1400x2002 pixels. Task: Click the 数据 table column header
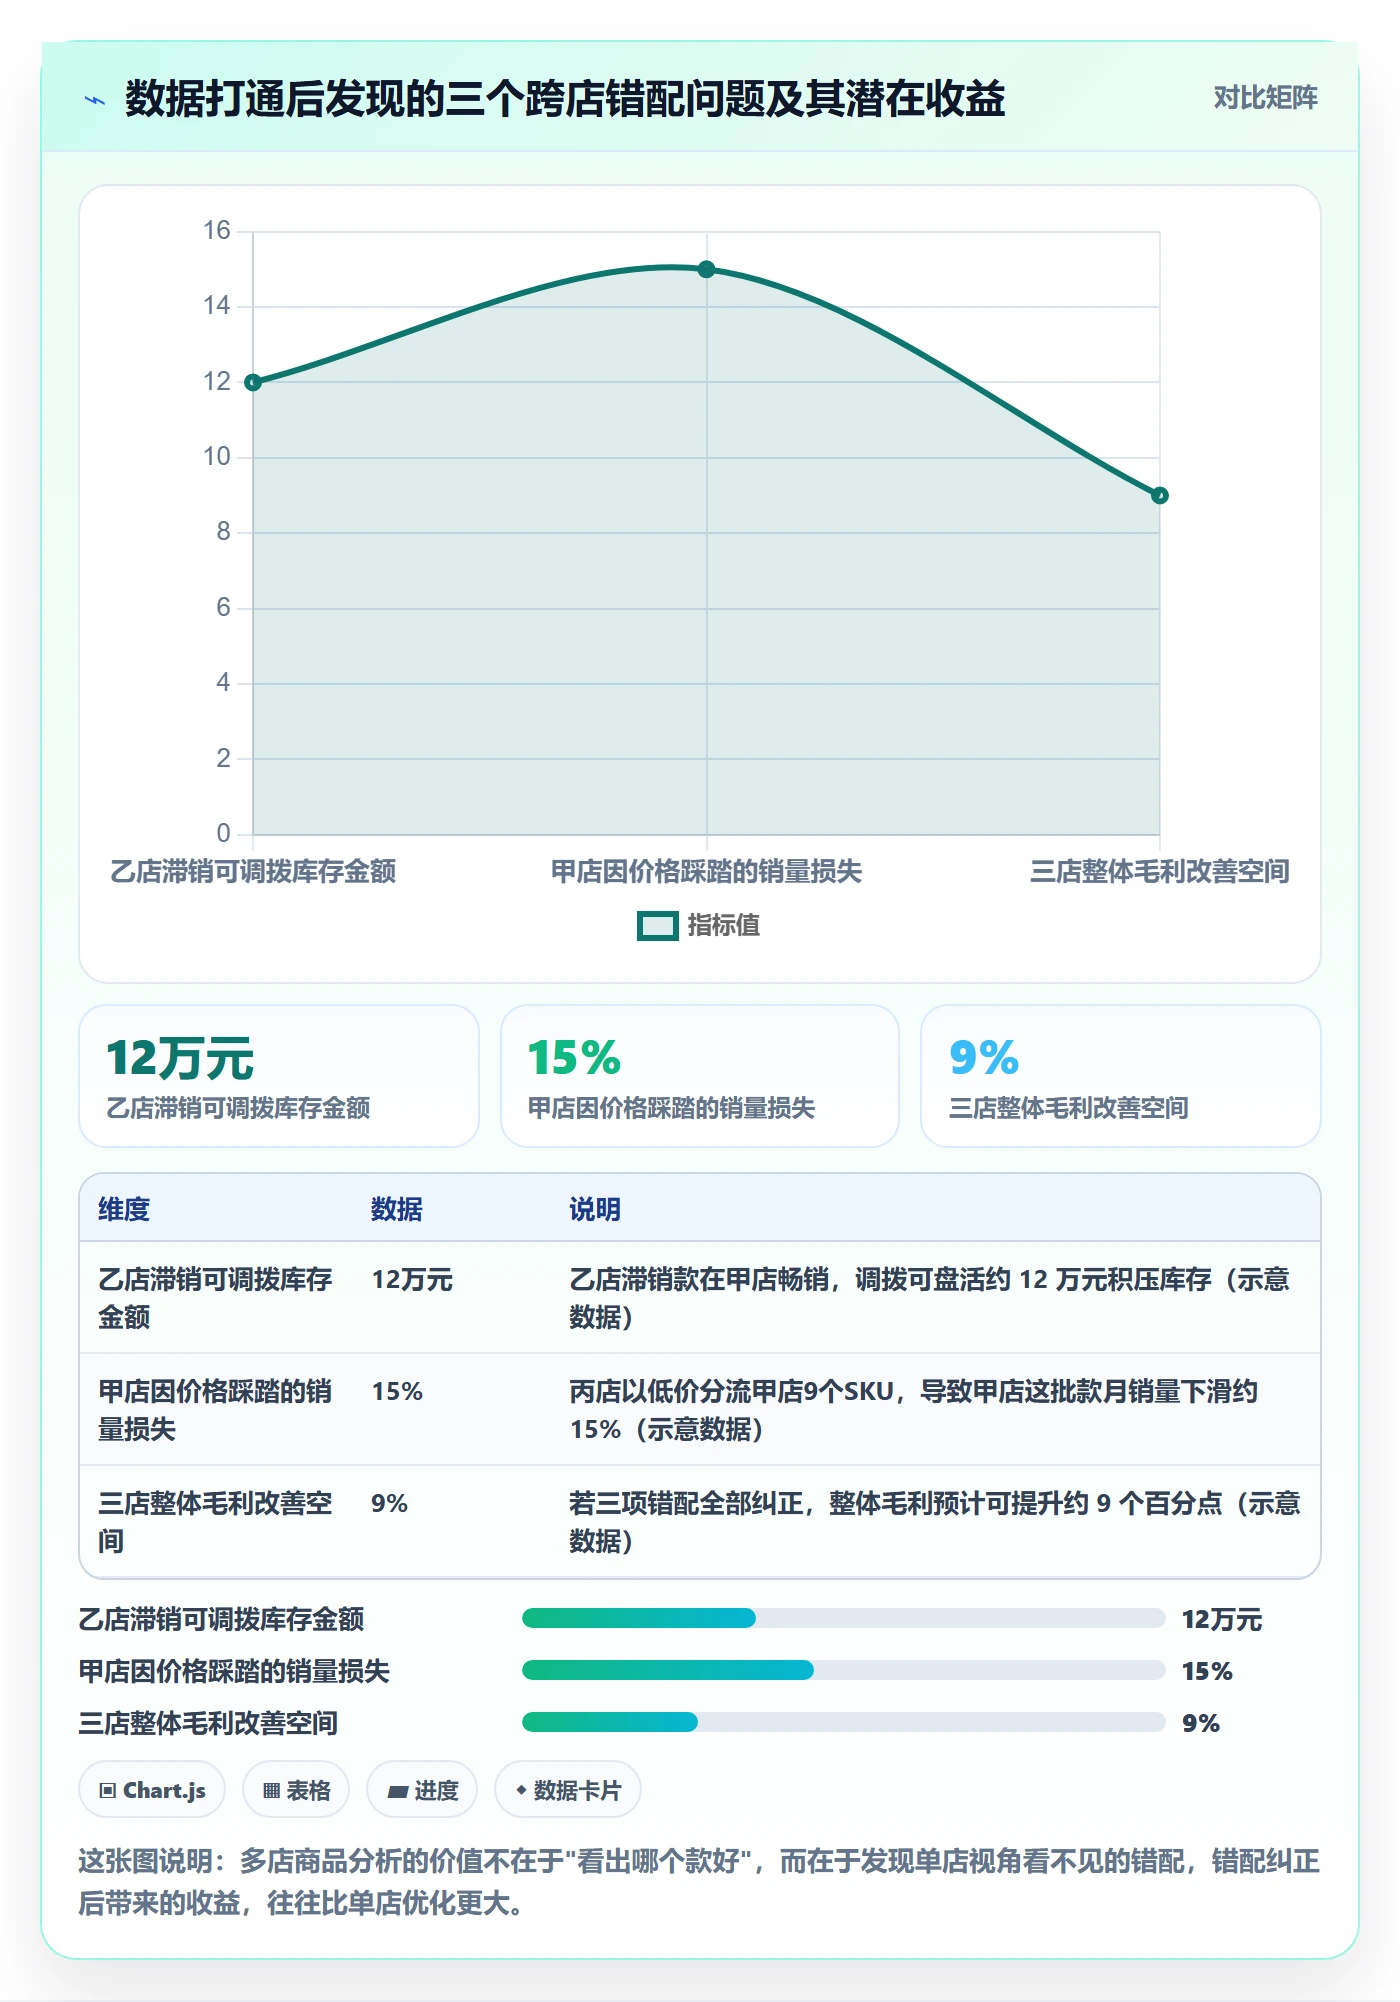[396, 1209]
